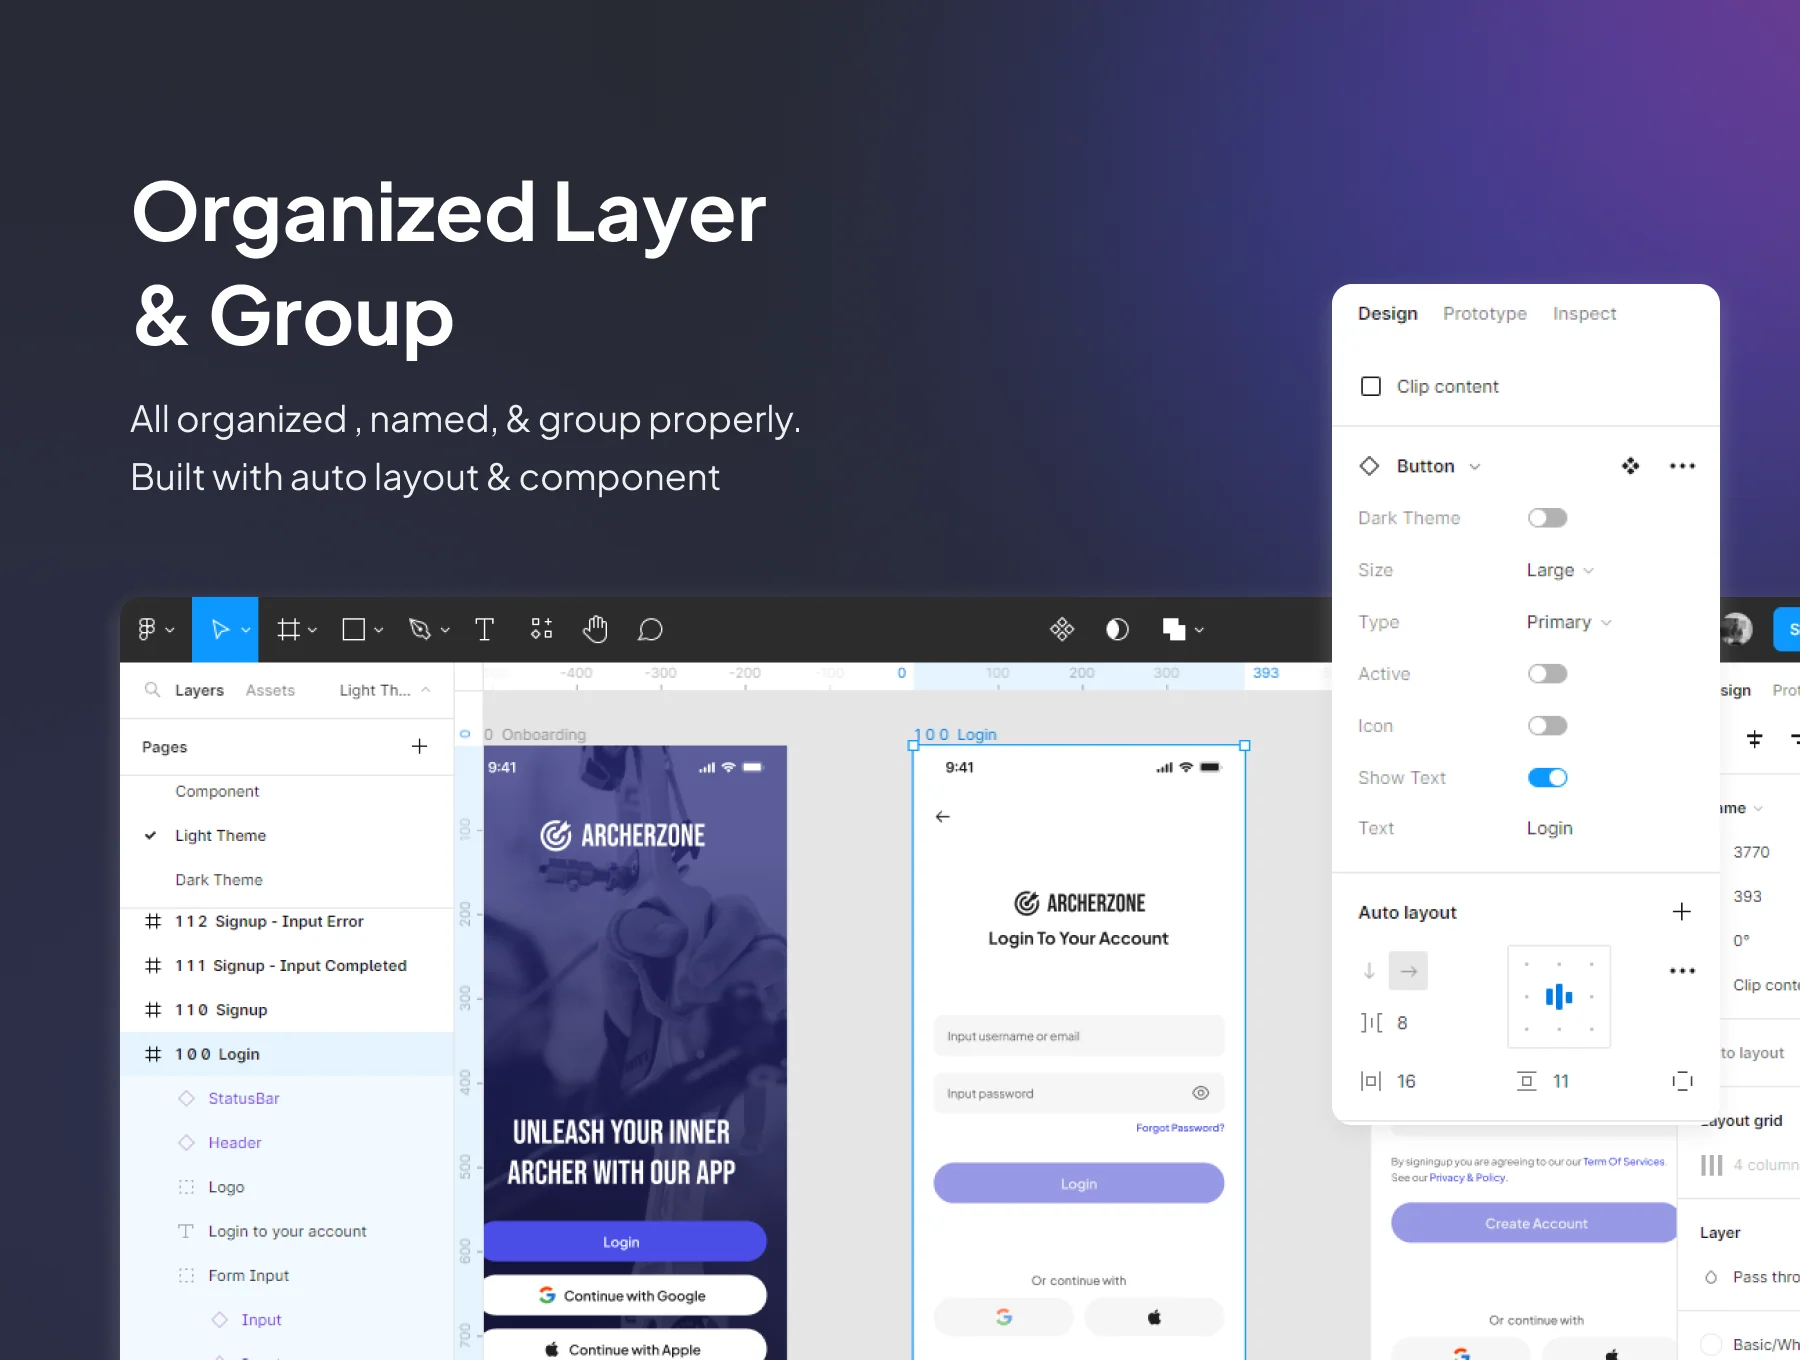This screenshot has width=1800, height=1360.
Task: Add a new page with the plus icon
Action: 419,746
